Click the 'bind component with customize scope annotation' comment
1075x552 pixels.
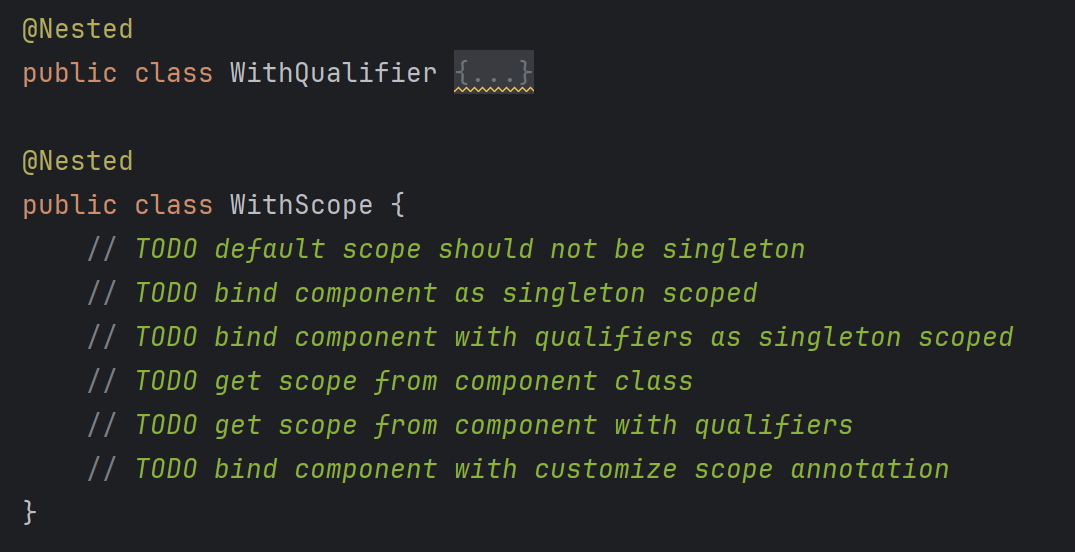[x=542, y=469]
